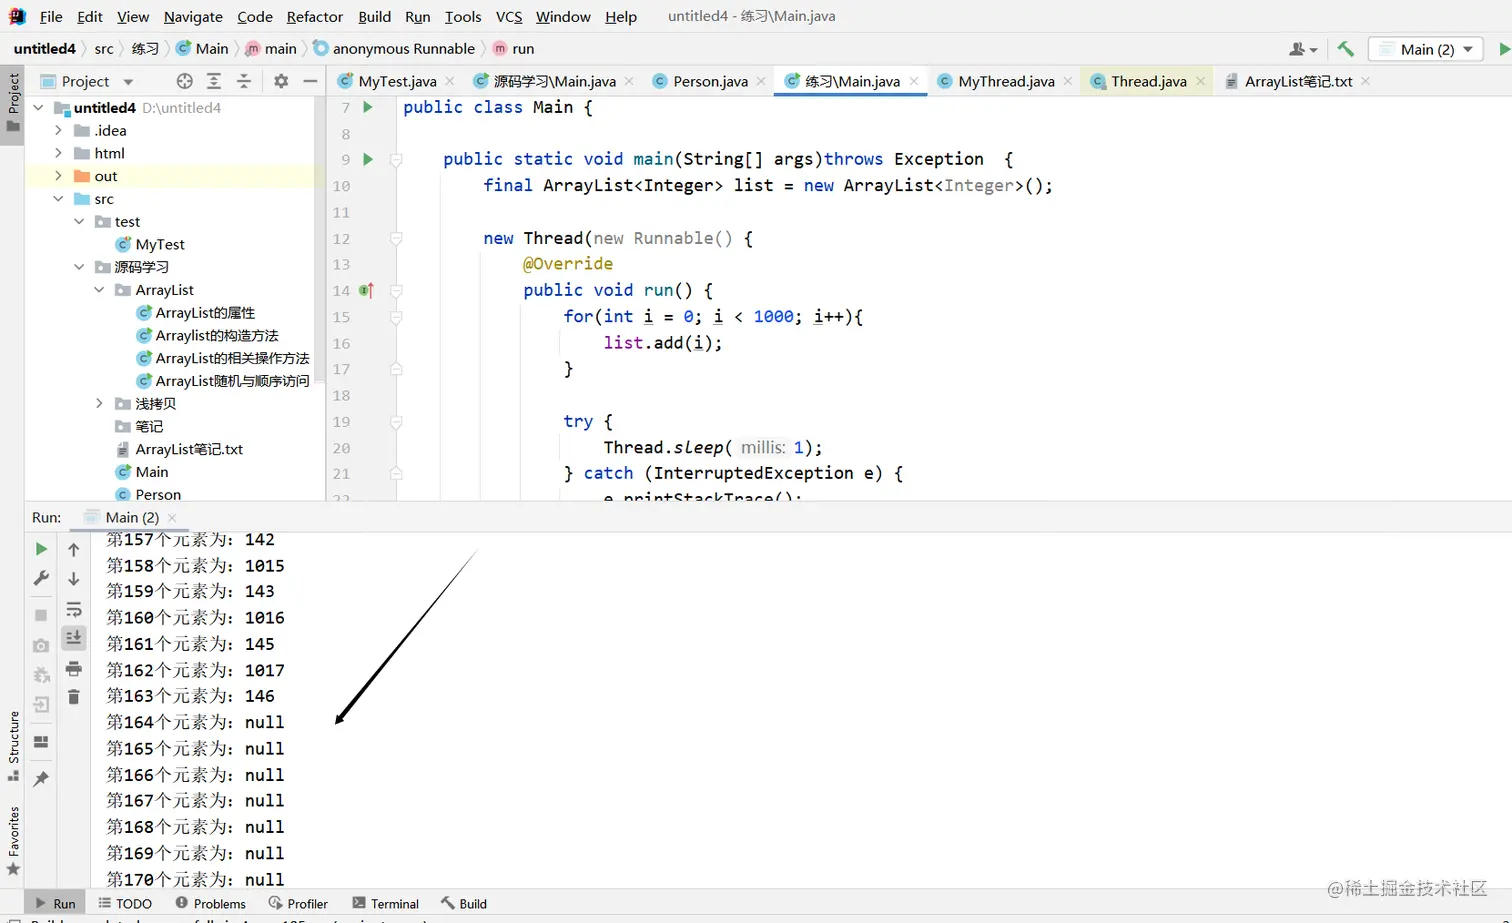Open the Build tool window
The image size is (1512, 923).
tap(464, 903)
